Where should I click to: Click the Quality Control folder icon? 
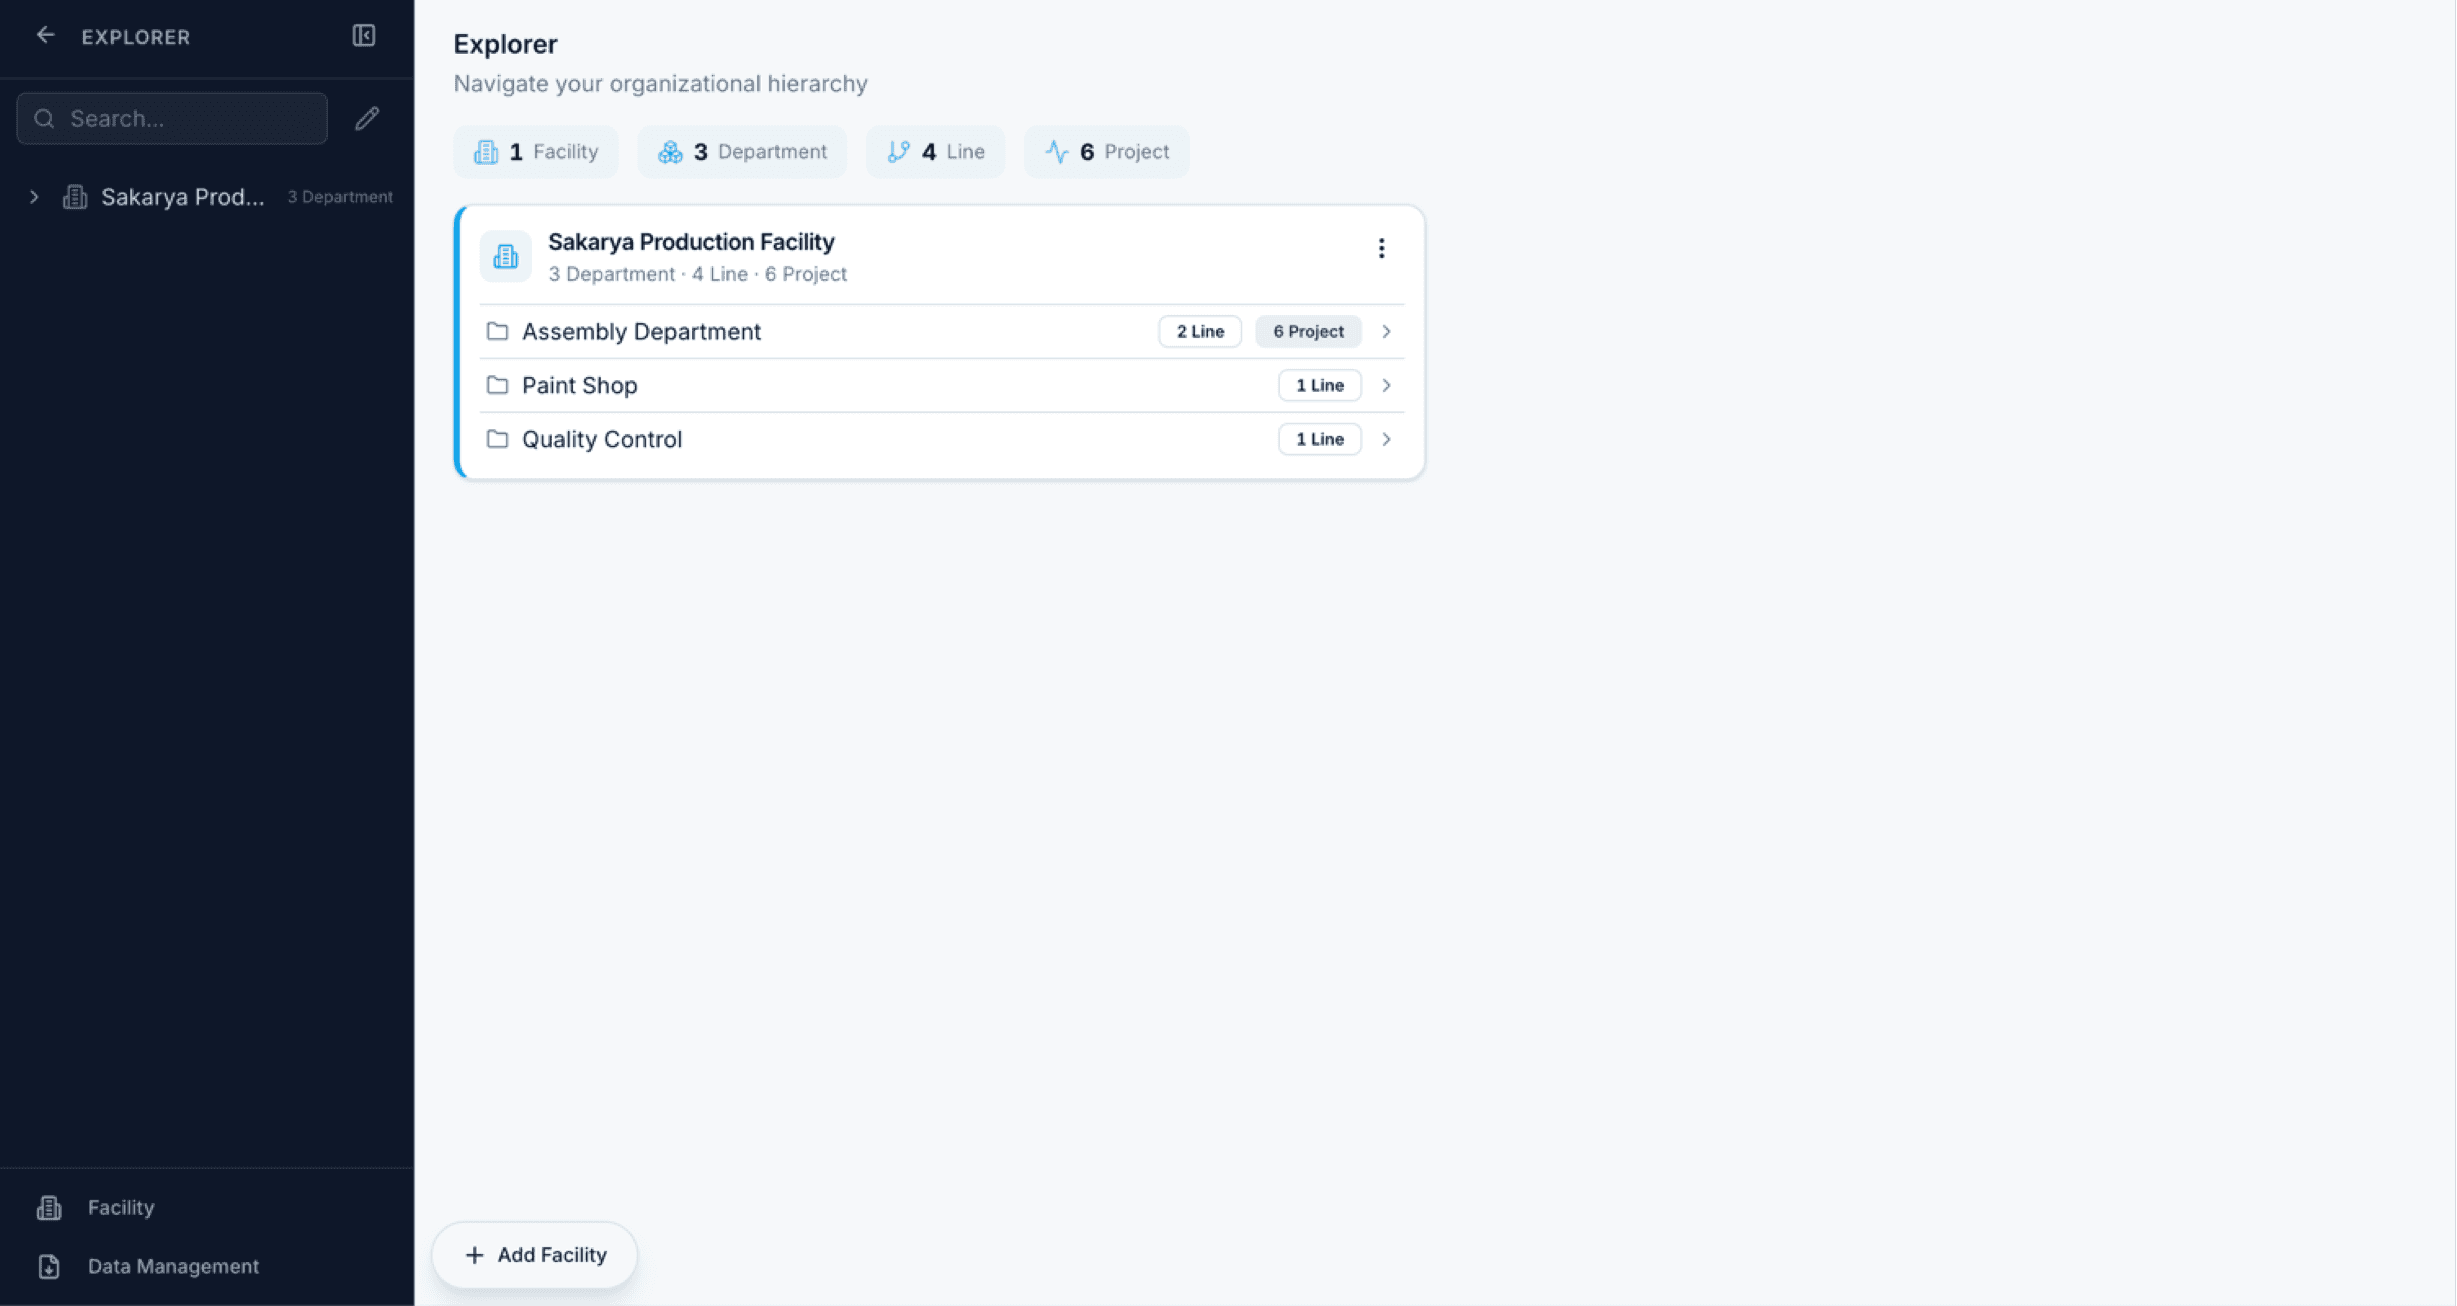click(x=497, y=439)
